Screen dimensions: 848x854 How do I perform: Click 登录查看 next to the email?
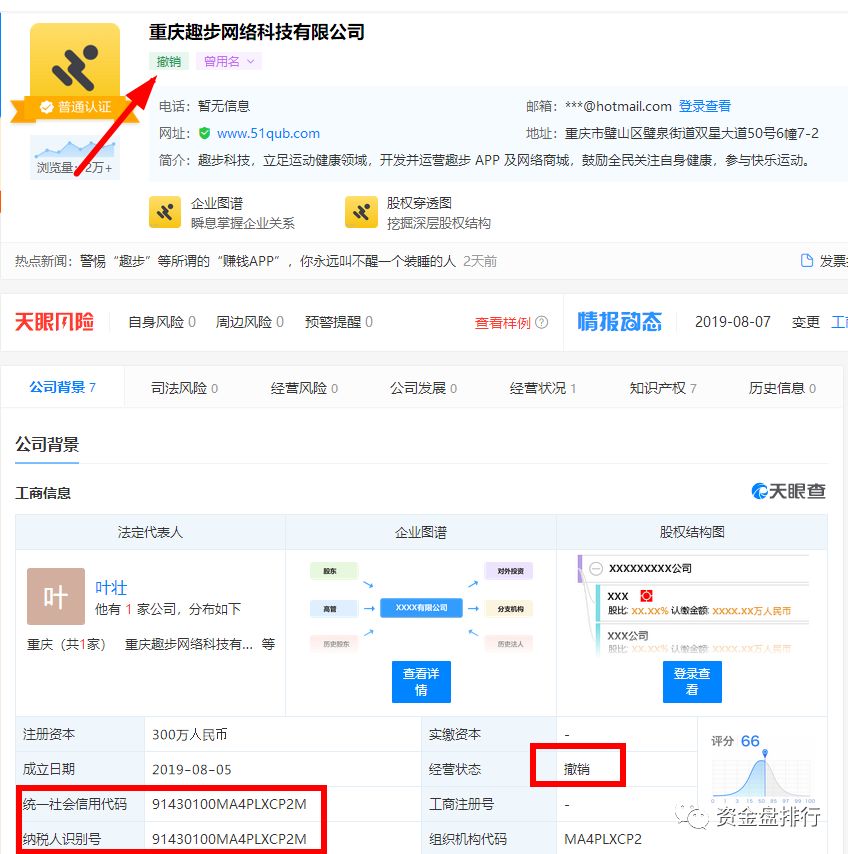point(705,106)
